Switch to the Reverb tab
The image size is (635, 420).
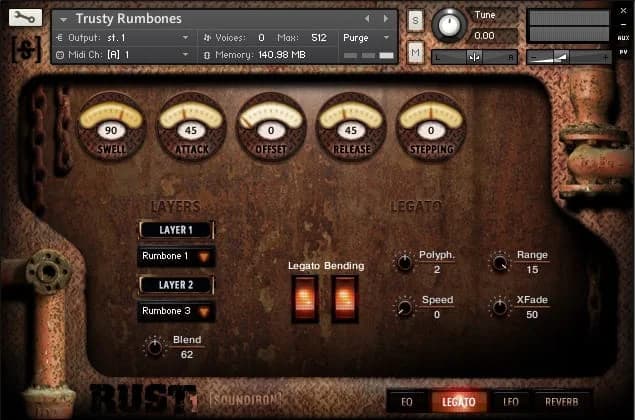(562, 402)
